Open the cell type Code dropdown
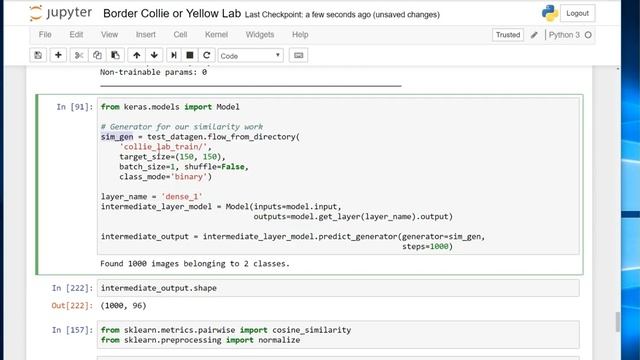This screenshot has width=640, height=360. click(251, 56)
